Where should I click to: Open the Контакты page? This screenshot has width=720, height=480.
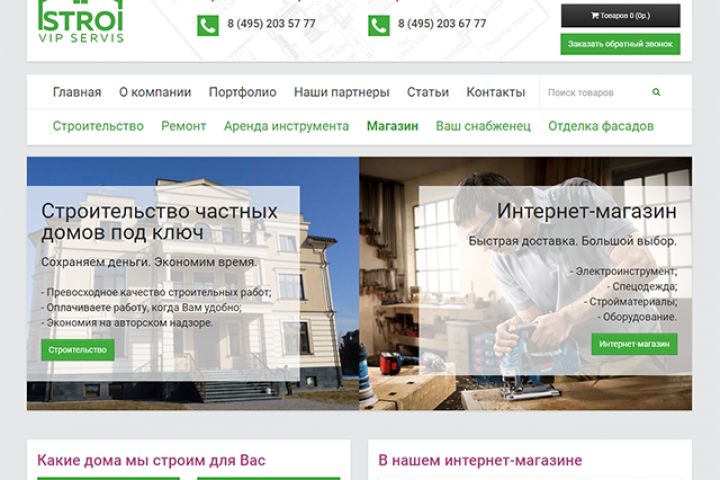tap(495, 92)
